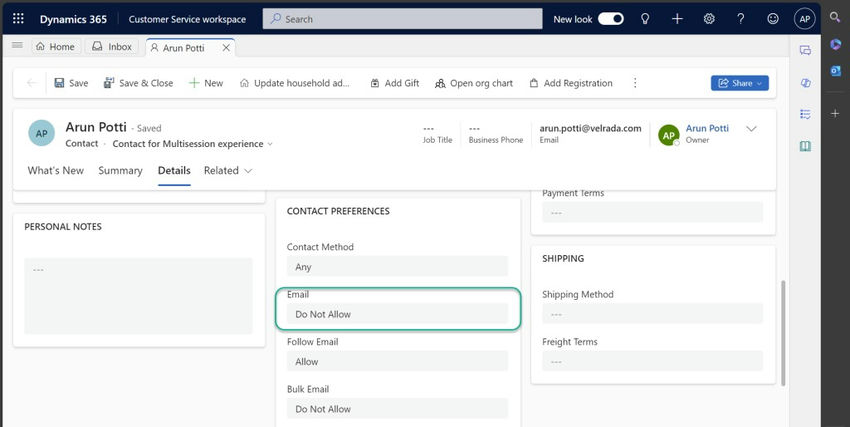The width and height of the screenshot is (850, 427).
Task: Expand the header chevron next to Owner
Action: click(x=751, y=129)
